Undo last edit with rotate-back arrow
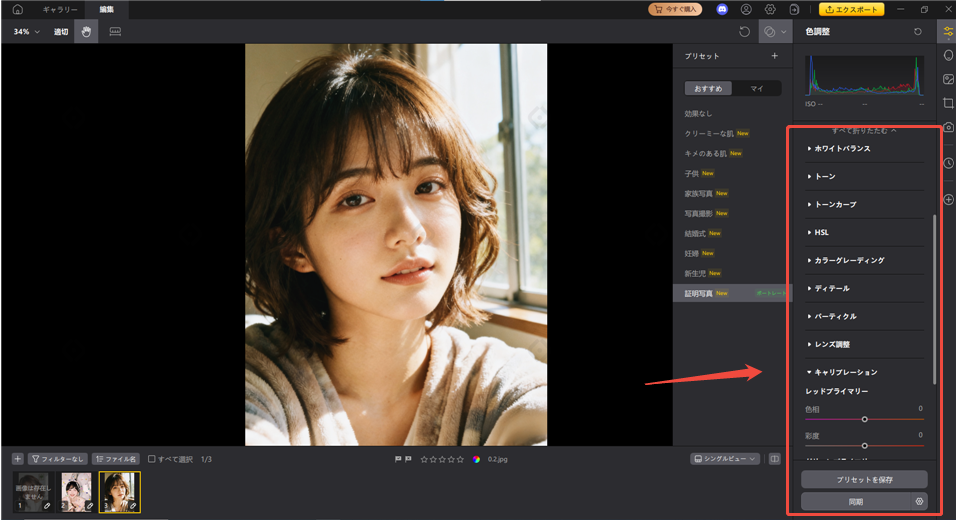The width and height of the screenshot is (957, 521). point(744,32)
